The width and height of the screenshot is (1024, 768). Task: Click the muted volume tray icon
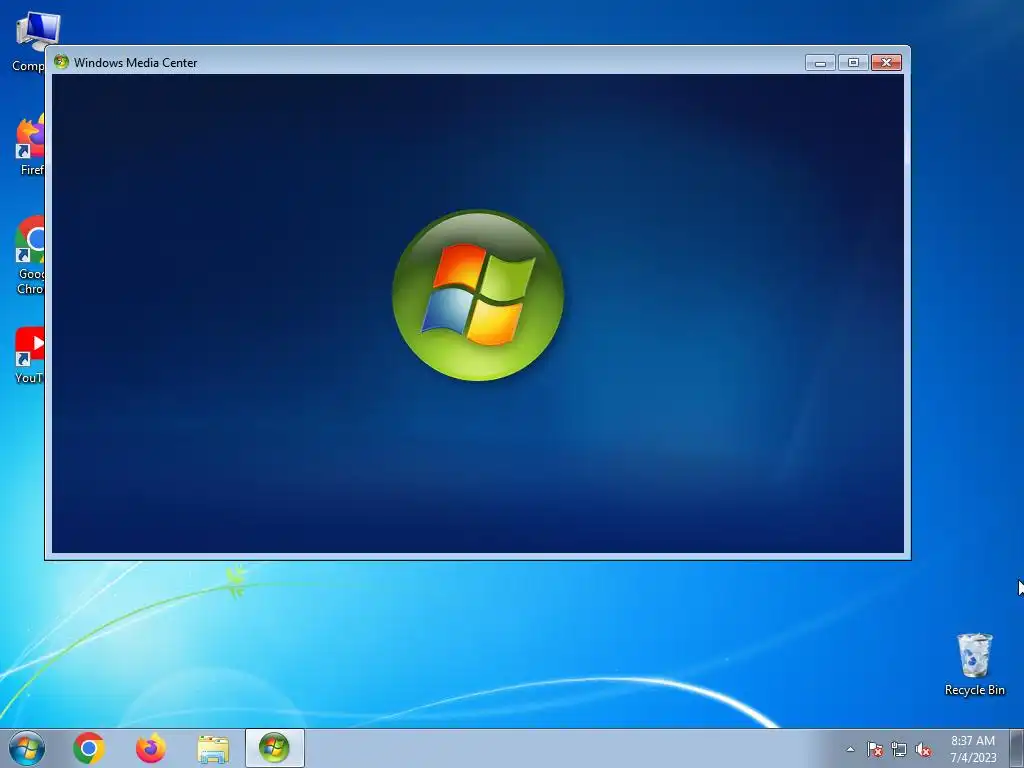(923, 750)
